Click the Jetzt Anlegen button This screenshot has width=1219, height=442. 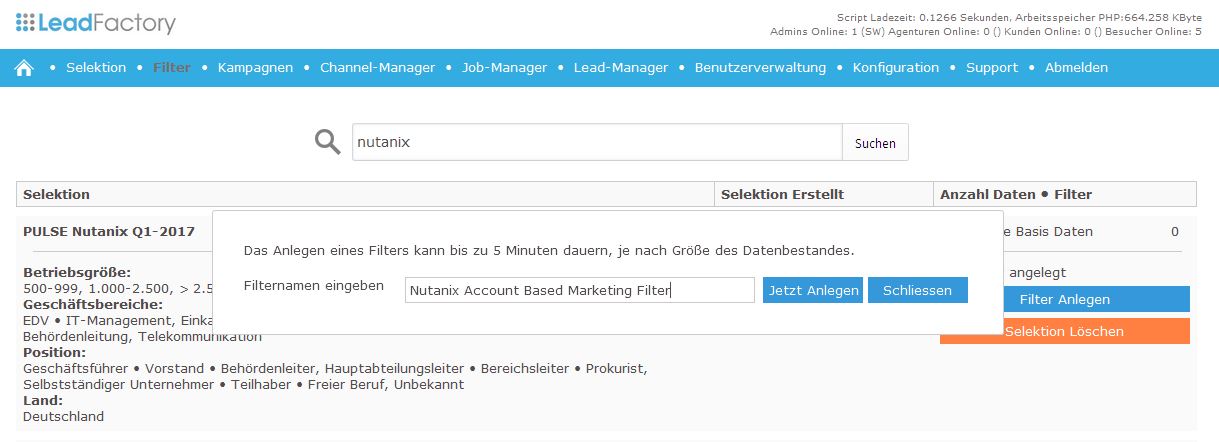(813, 290)
